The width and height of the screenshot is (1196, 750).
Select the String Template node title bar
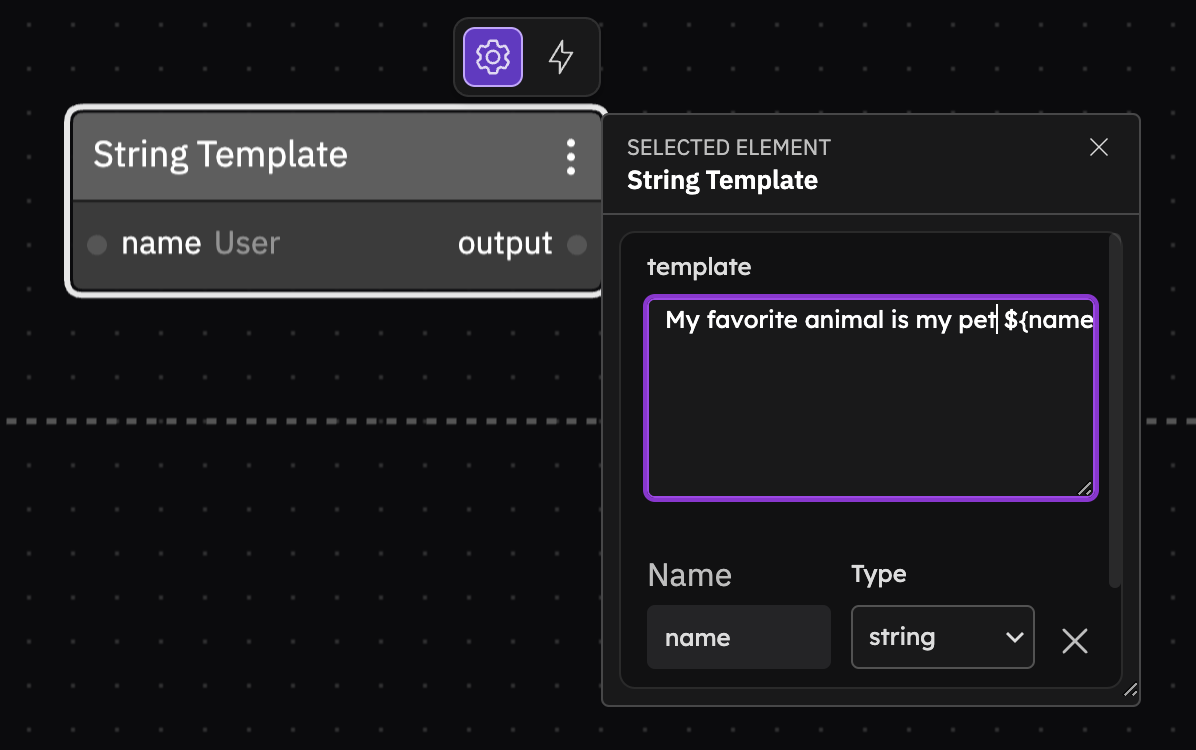[x=300, y=156]
